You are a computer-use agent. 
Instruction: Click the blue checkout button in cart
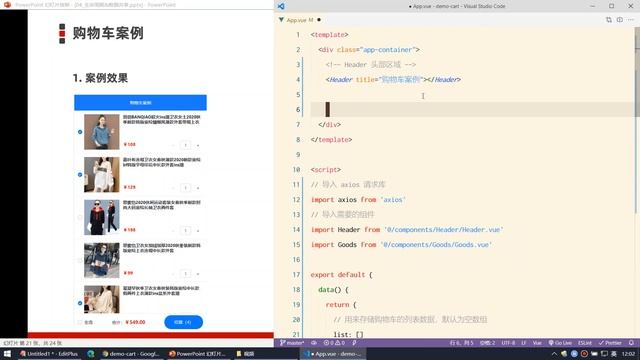(x=183, y=322)
